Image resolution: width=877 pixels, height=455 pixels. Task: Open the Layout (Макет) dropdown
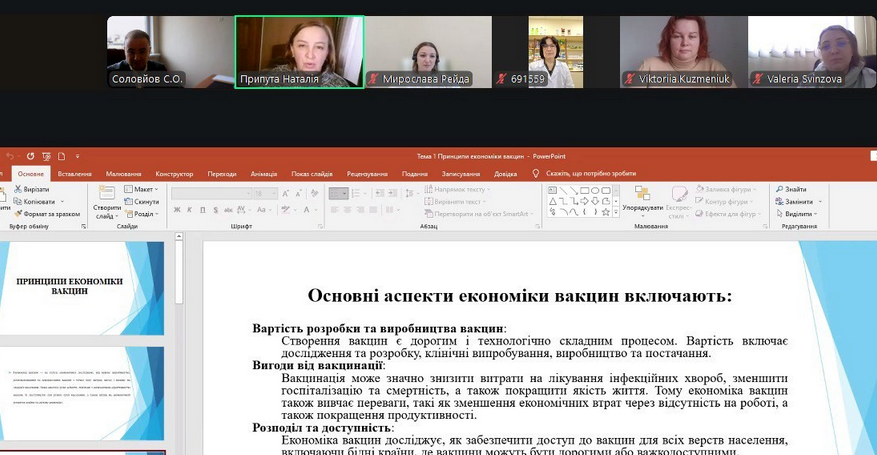pyautogui.click(x=143, y=189)
